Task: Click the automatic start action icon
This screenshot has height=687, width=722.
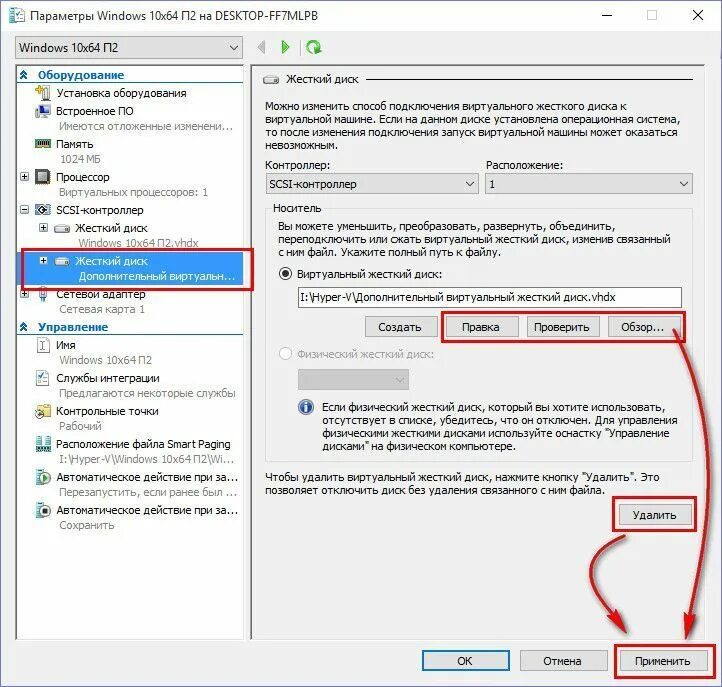Action: click(x=43, y=477)
